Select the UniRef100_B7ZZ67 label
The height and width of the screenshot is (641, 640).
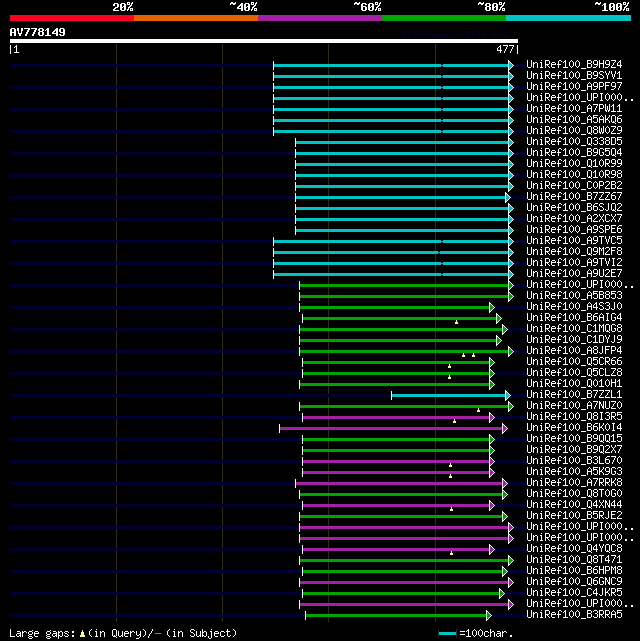(x=574, y=197)
